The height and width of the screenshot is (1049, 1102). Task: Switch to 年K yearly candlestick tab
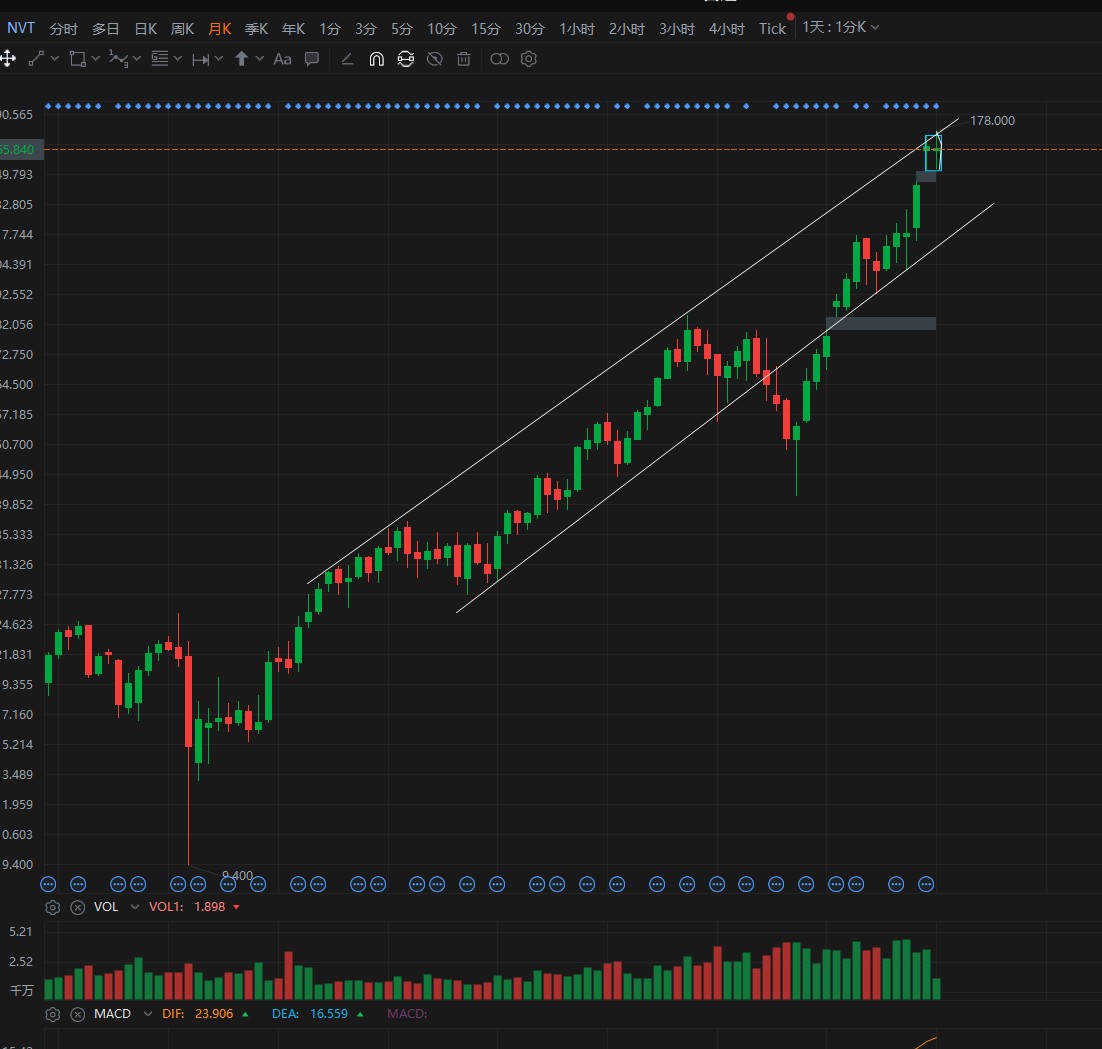pos(293,29)
